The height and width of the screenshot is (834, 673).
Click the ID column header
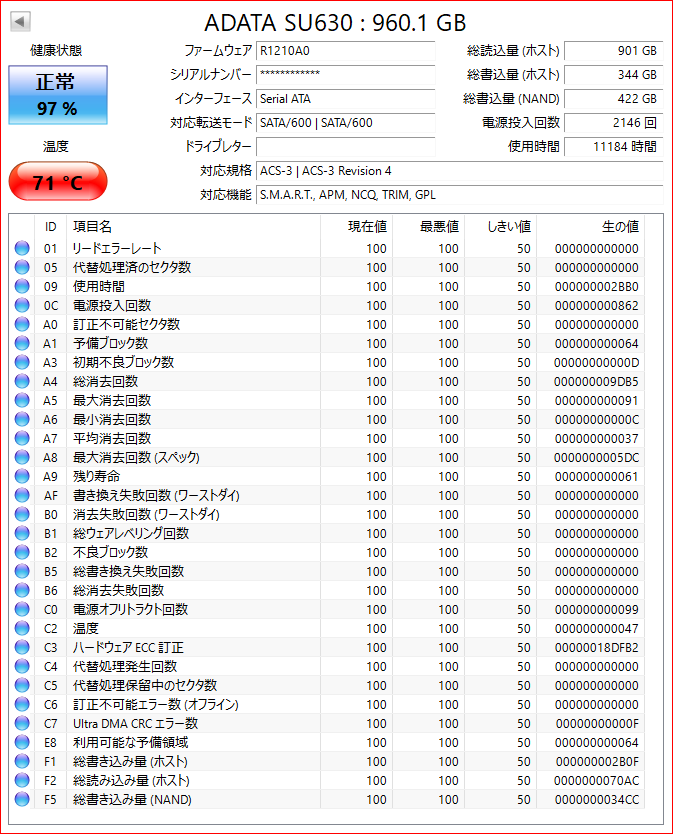tap(51, 227)
